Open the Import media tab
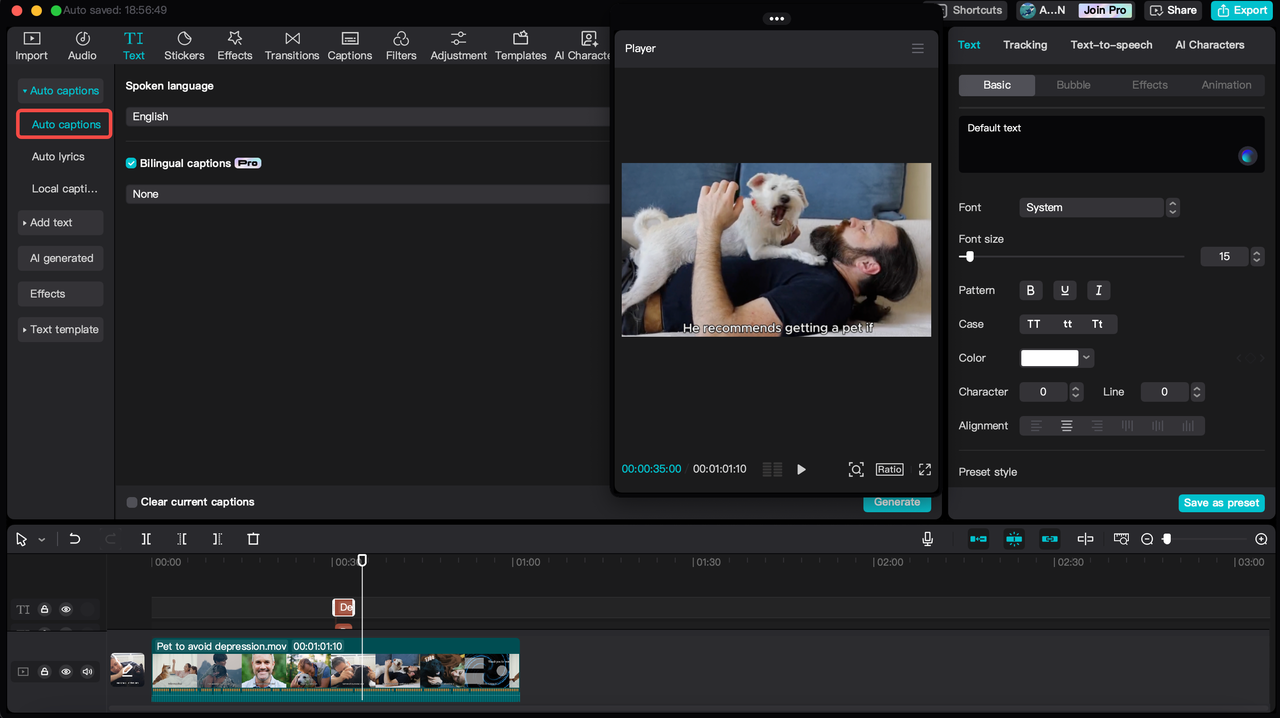 coord(31,45)
